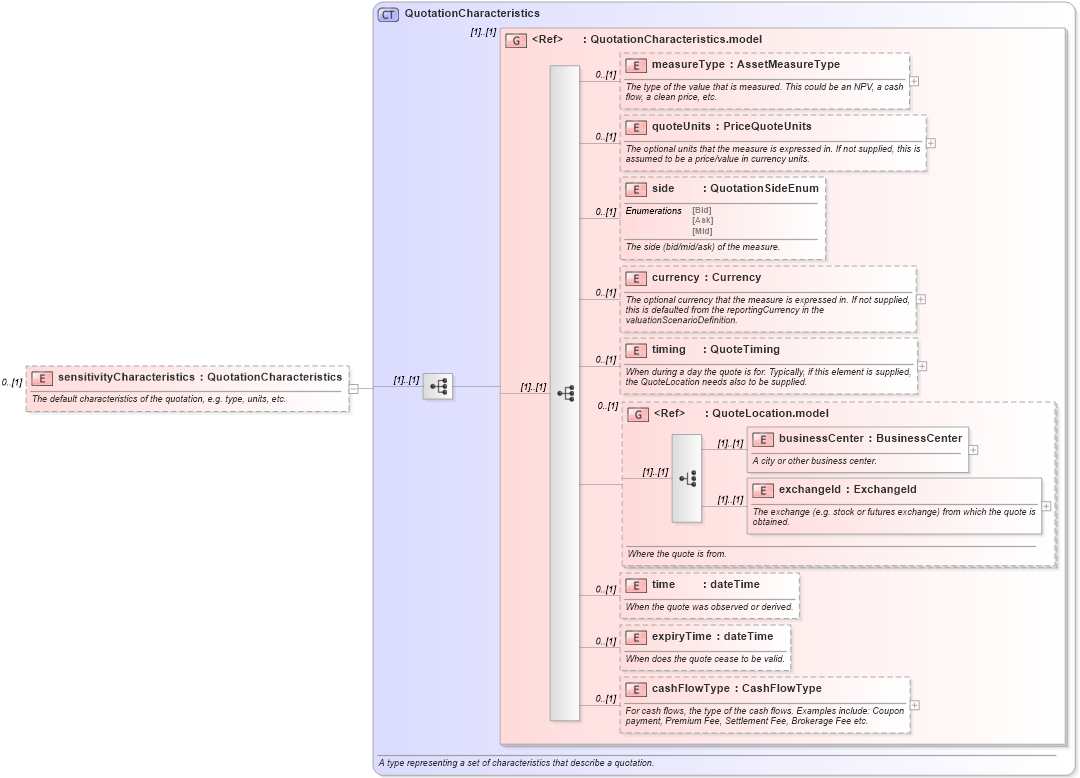Click the G icon of QuotationCharacteristics.model
1080x778 pixels.
pyautogui.click(x=516, y=41)
